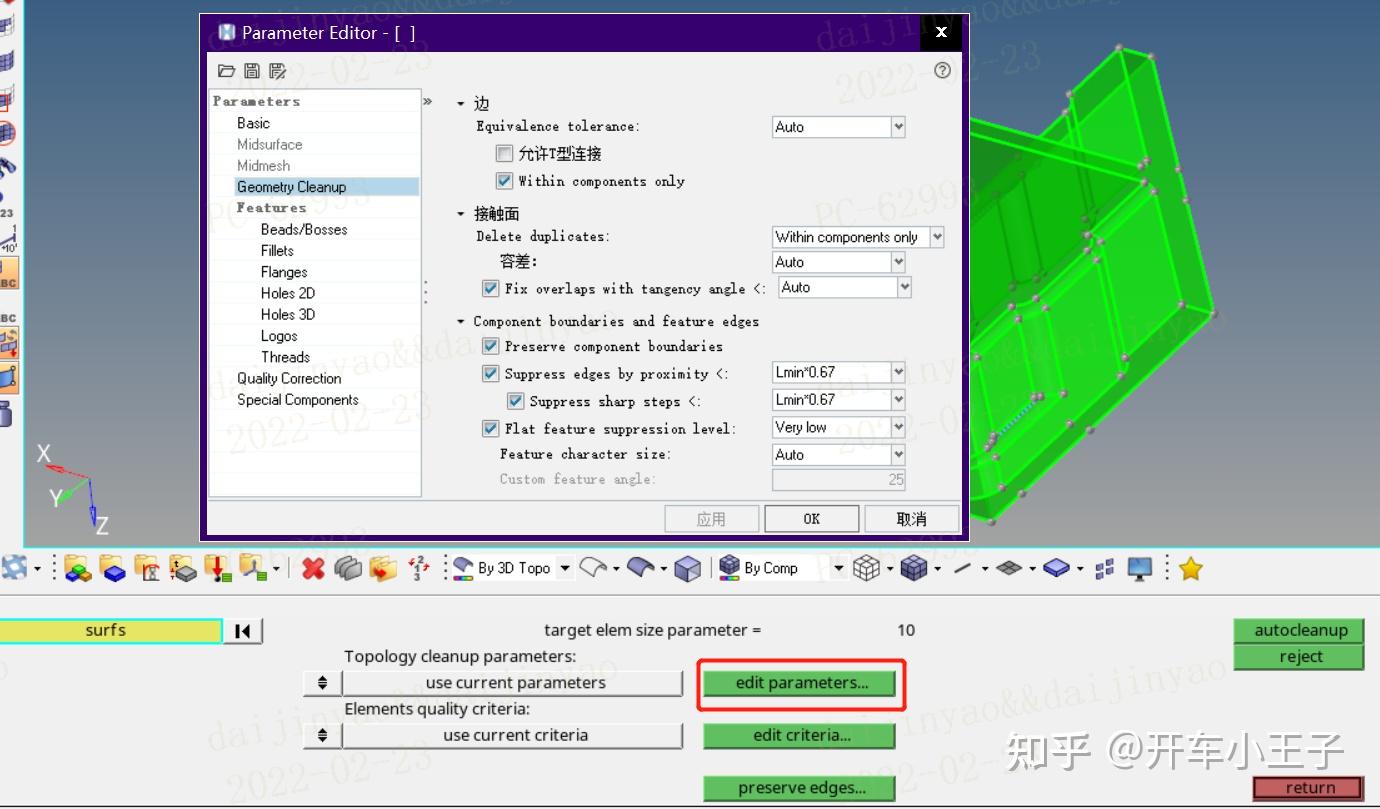Click the preserve edges... button

tap(802, 788)
